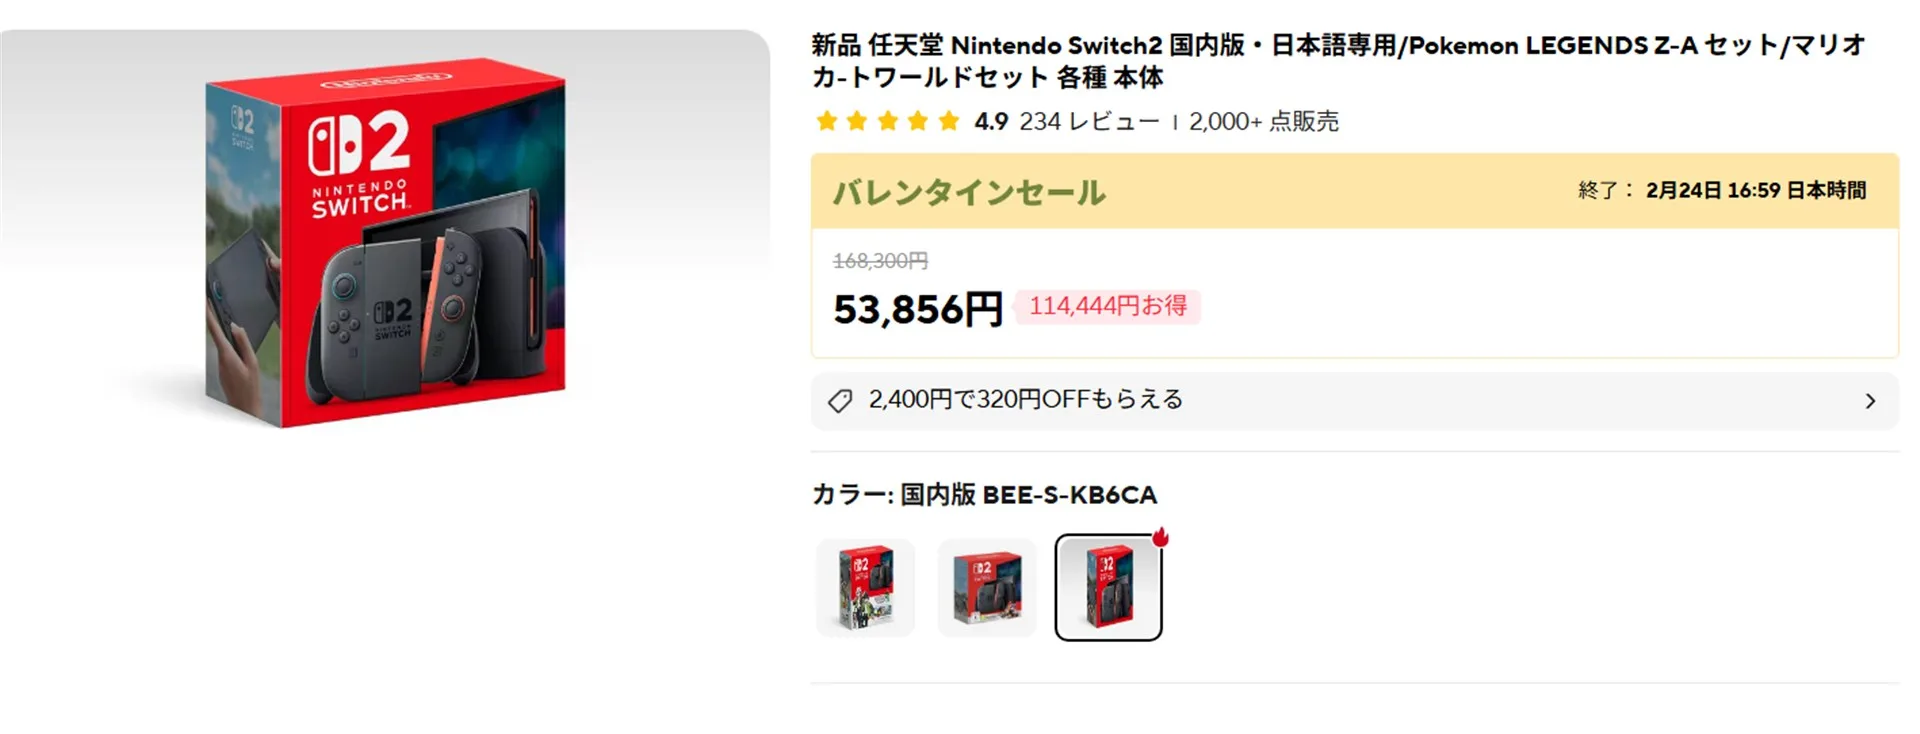Open the 234 レビュー reviews link
The height and width of the screenshot is (734, 1920).
click(1089, 122)
